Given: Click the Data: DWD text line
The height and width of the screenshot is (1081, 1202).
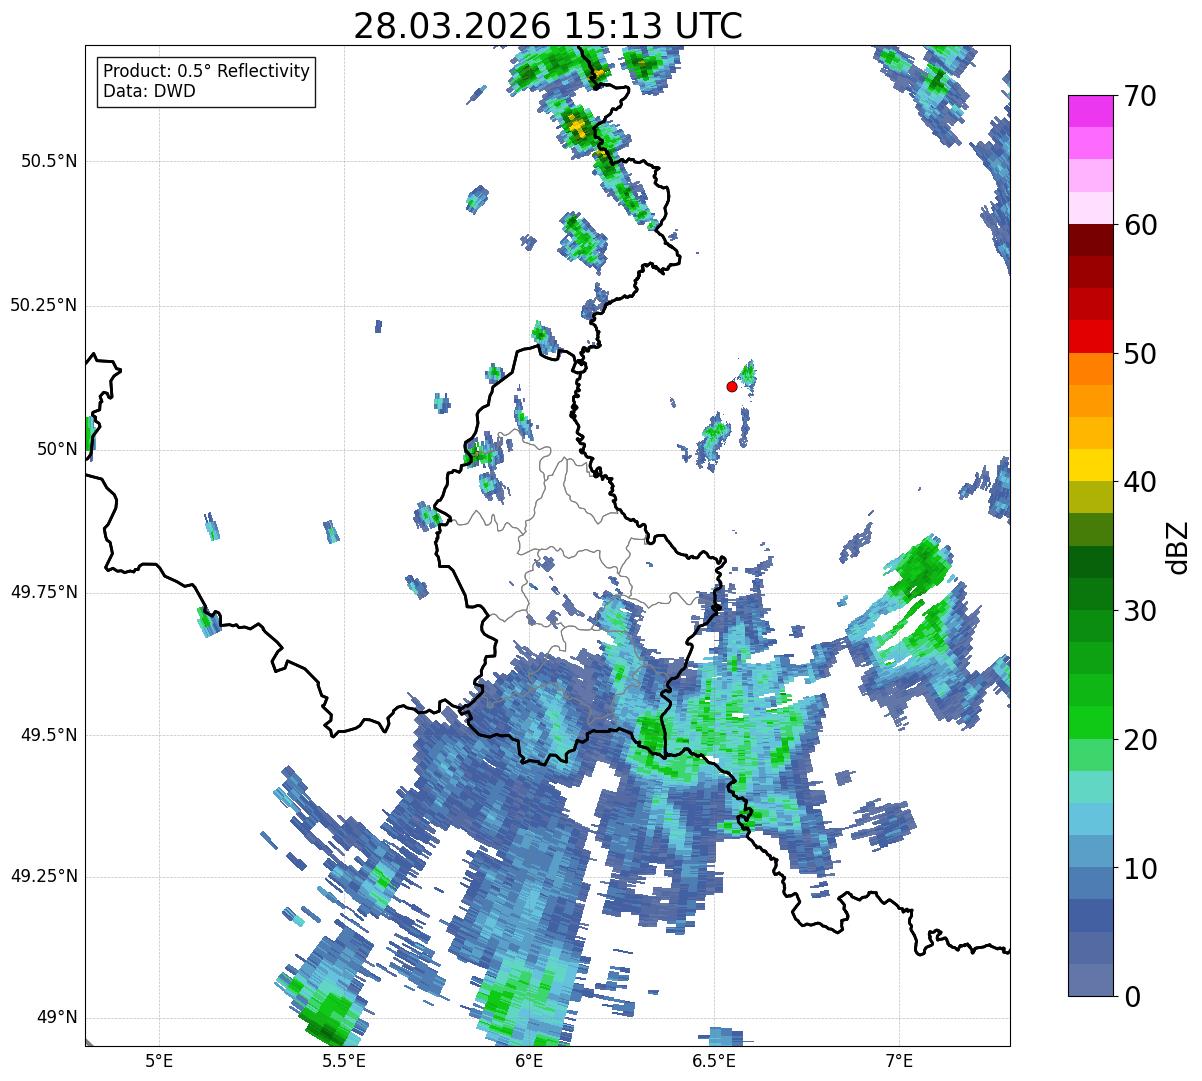Looking at the screenshot, I should point(150,92).
